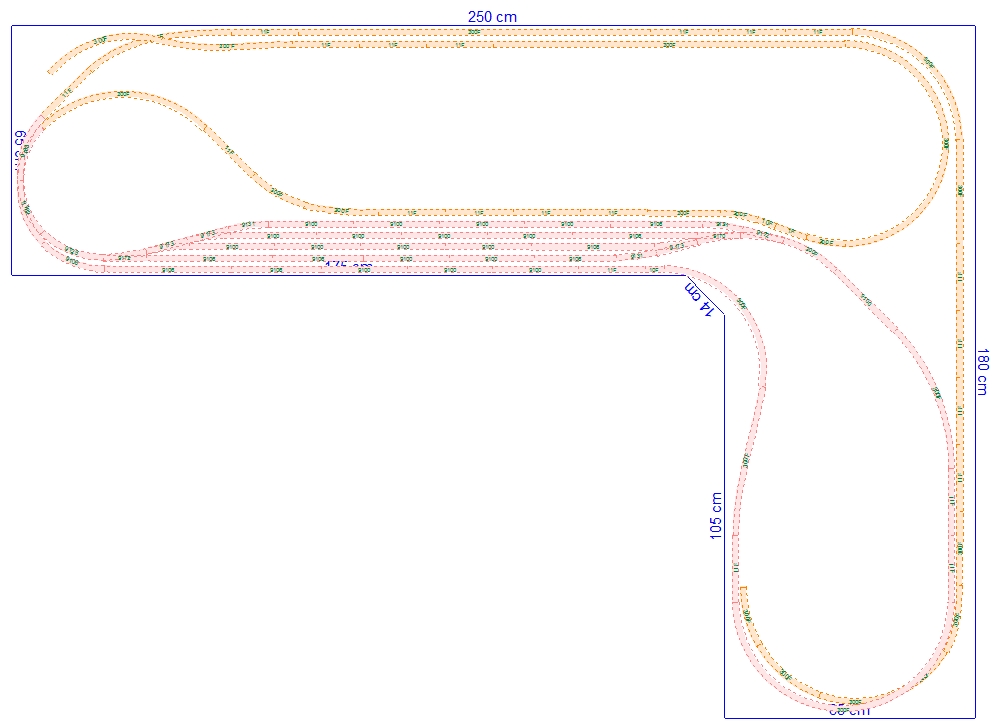Screen dimensions: 1000x727
Task: Click the top pink yard siding track
Action: coord(450,224)
